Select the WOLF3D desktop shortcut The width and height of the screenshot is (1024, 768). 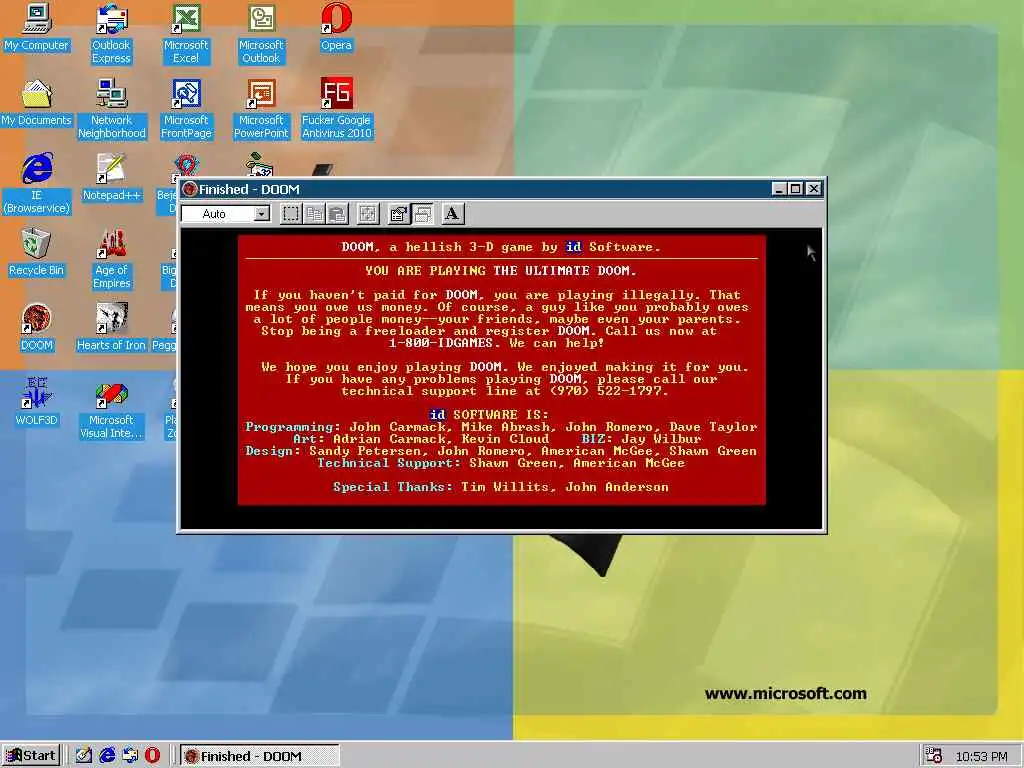point(37,404)
